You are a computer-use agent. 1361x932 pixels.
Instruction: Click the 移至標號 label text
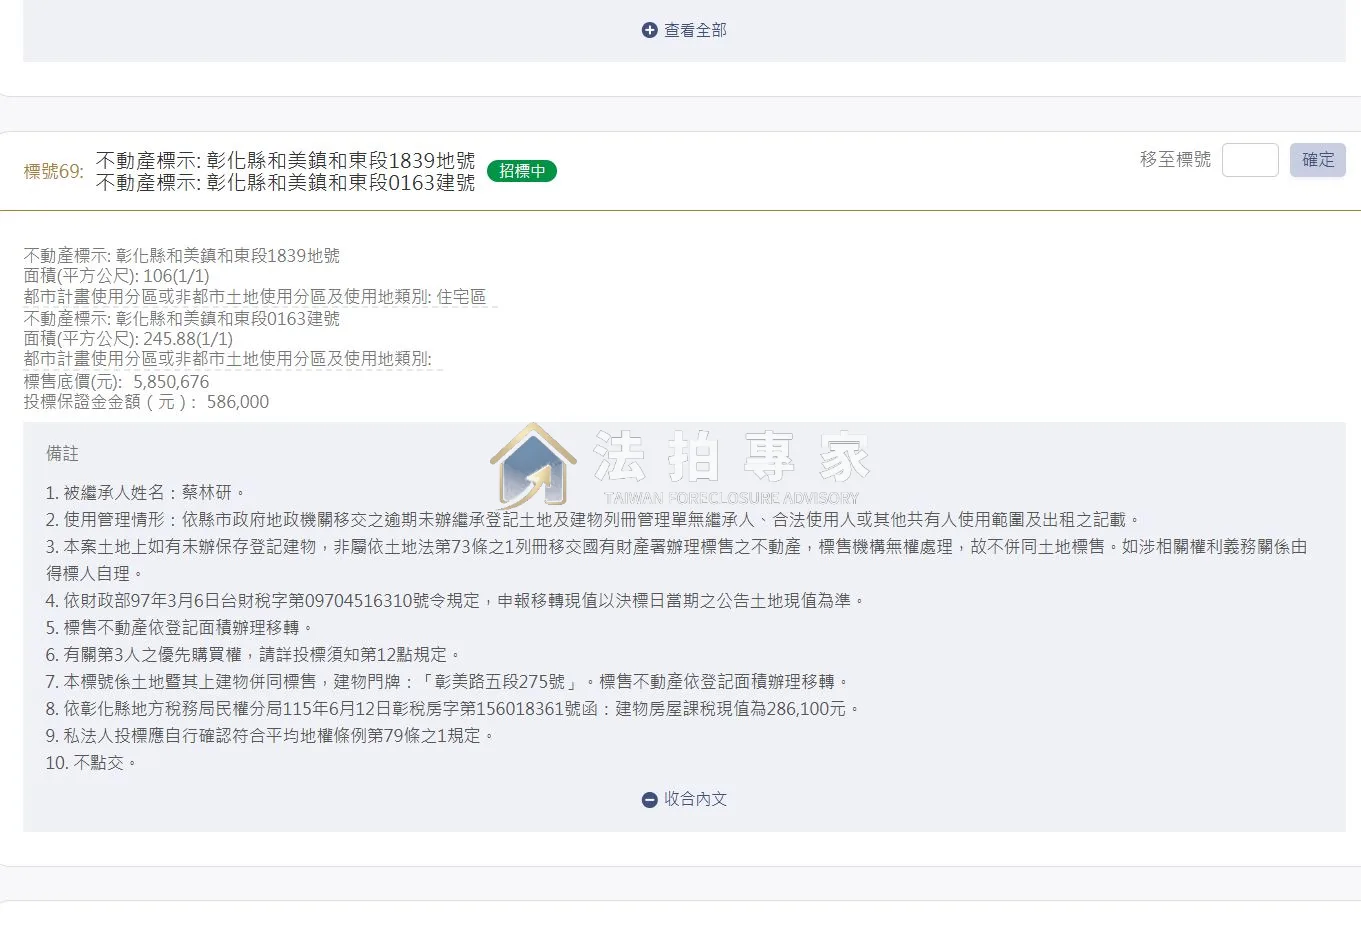click(1175, 160)
